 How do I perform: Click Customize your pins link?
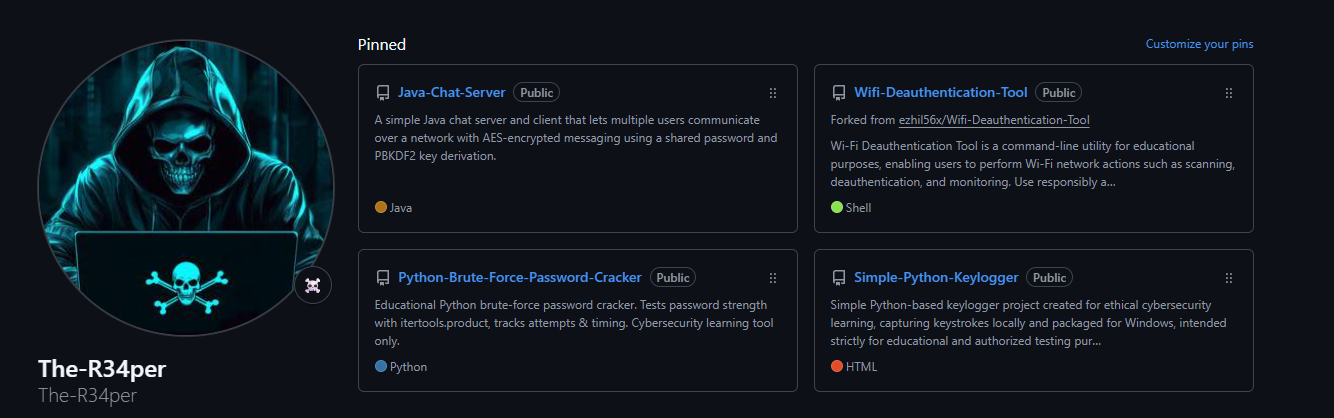tap(1199, 44)
